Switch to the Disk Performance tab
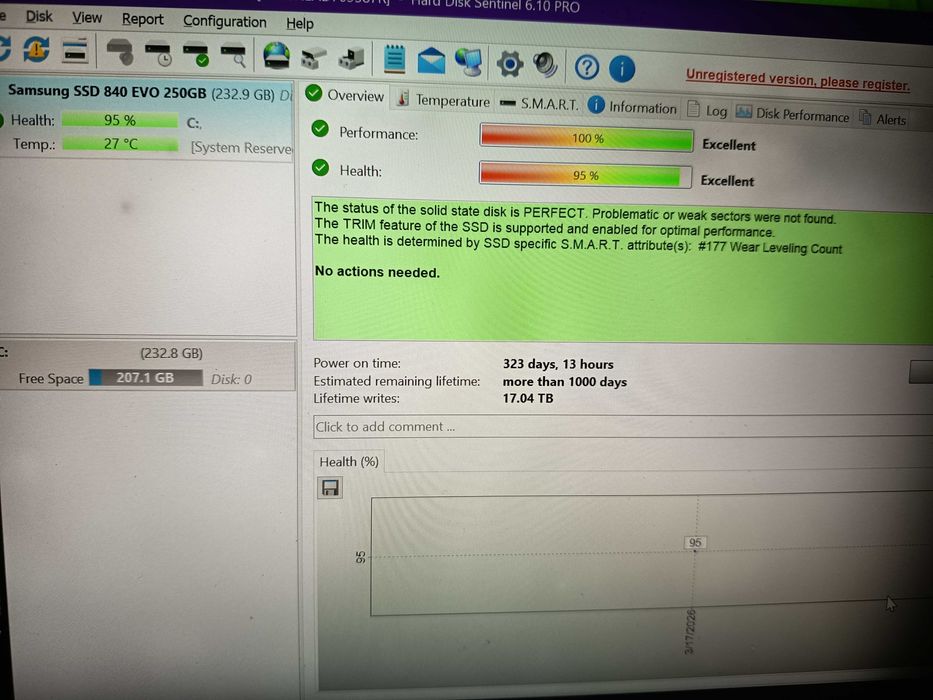The width and height of the screenshot is (933, 700). [x=793, y=114]
